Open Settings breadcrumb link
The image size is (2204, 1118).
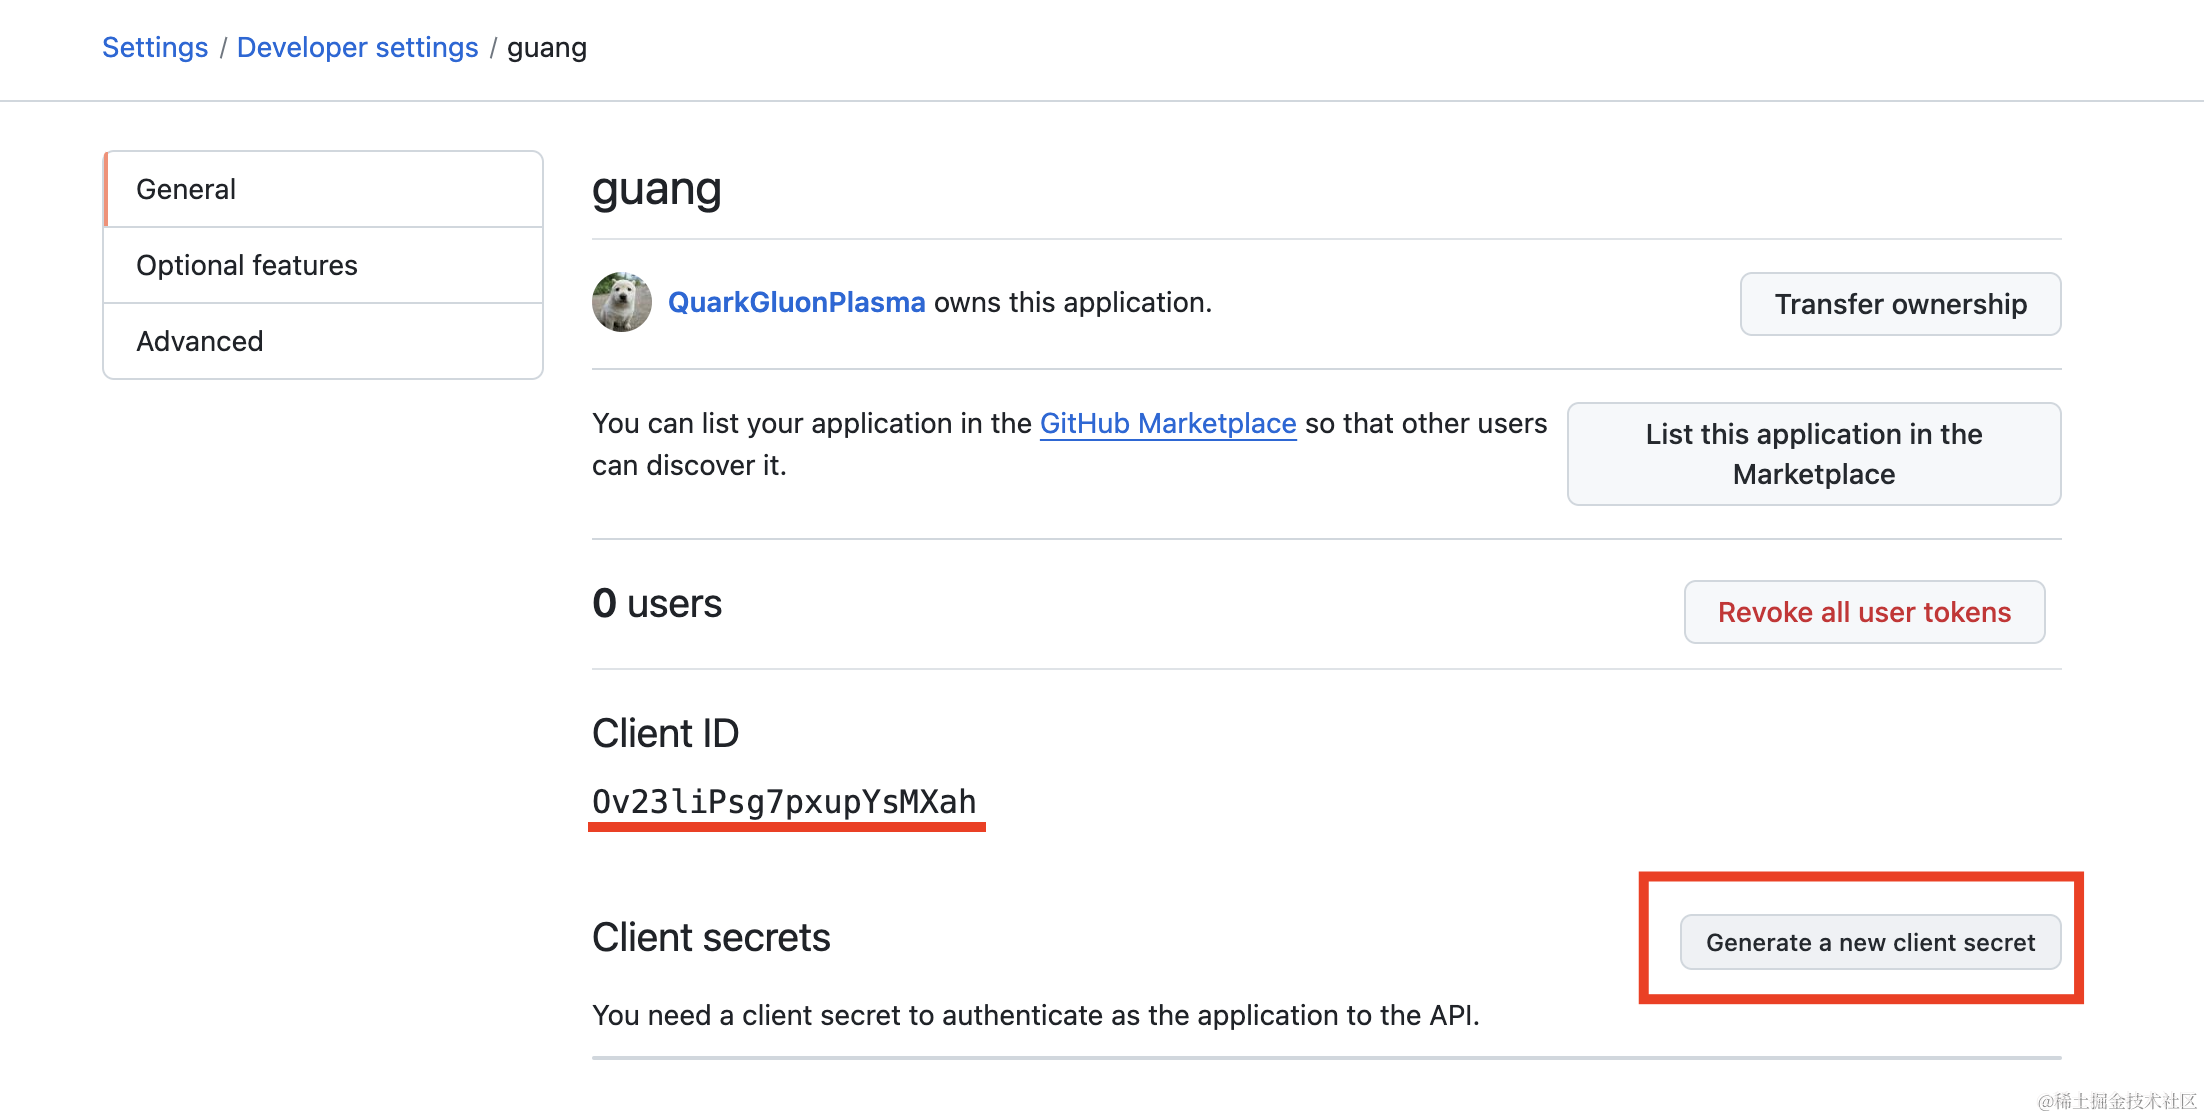pos(155,48)
